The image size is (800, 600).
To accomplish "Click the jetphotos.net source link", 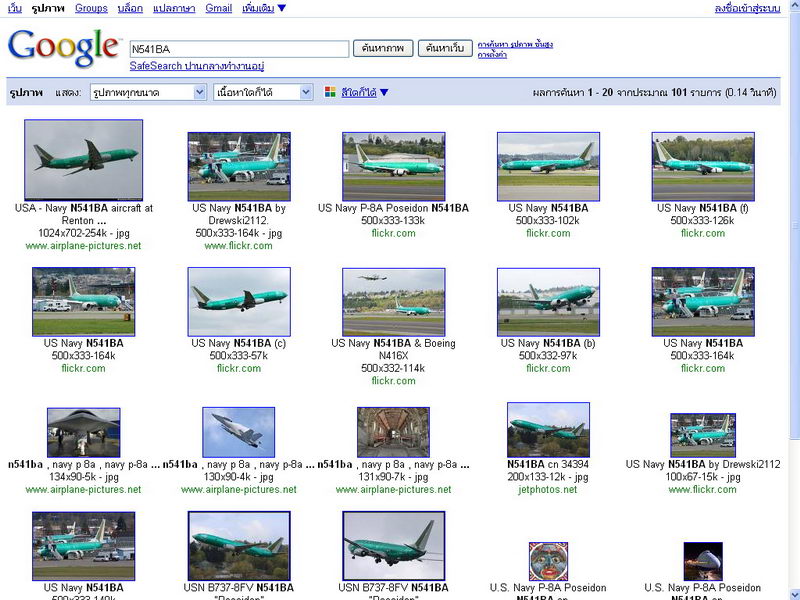I will [x=548, y=490].
